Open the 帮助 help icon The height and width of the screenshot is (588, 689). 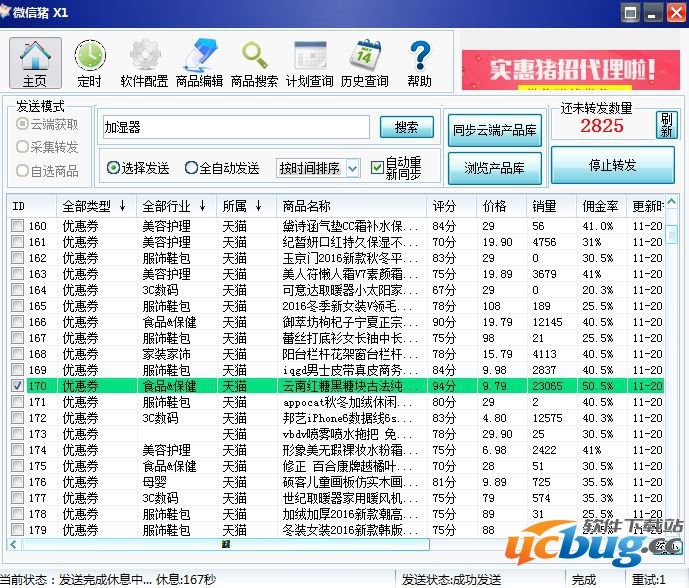click(420, 63)
